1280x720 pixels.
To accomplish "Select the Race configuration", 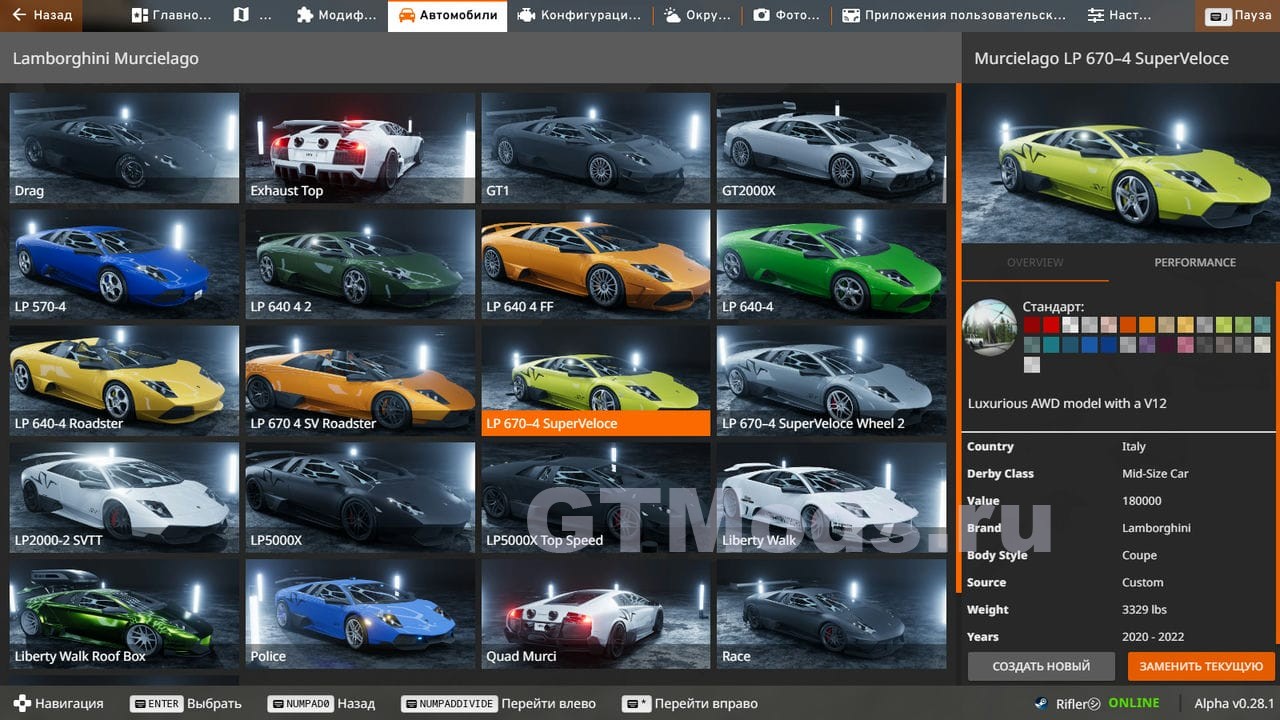I will [x=831, y=614].
